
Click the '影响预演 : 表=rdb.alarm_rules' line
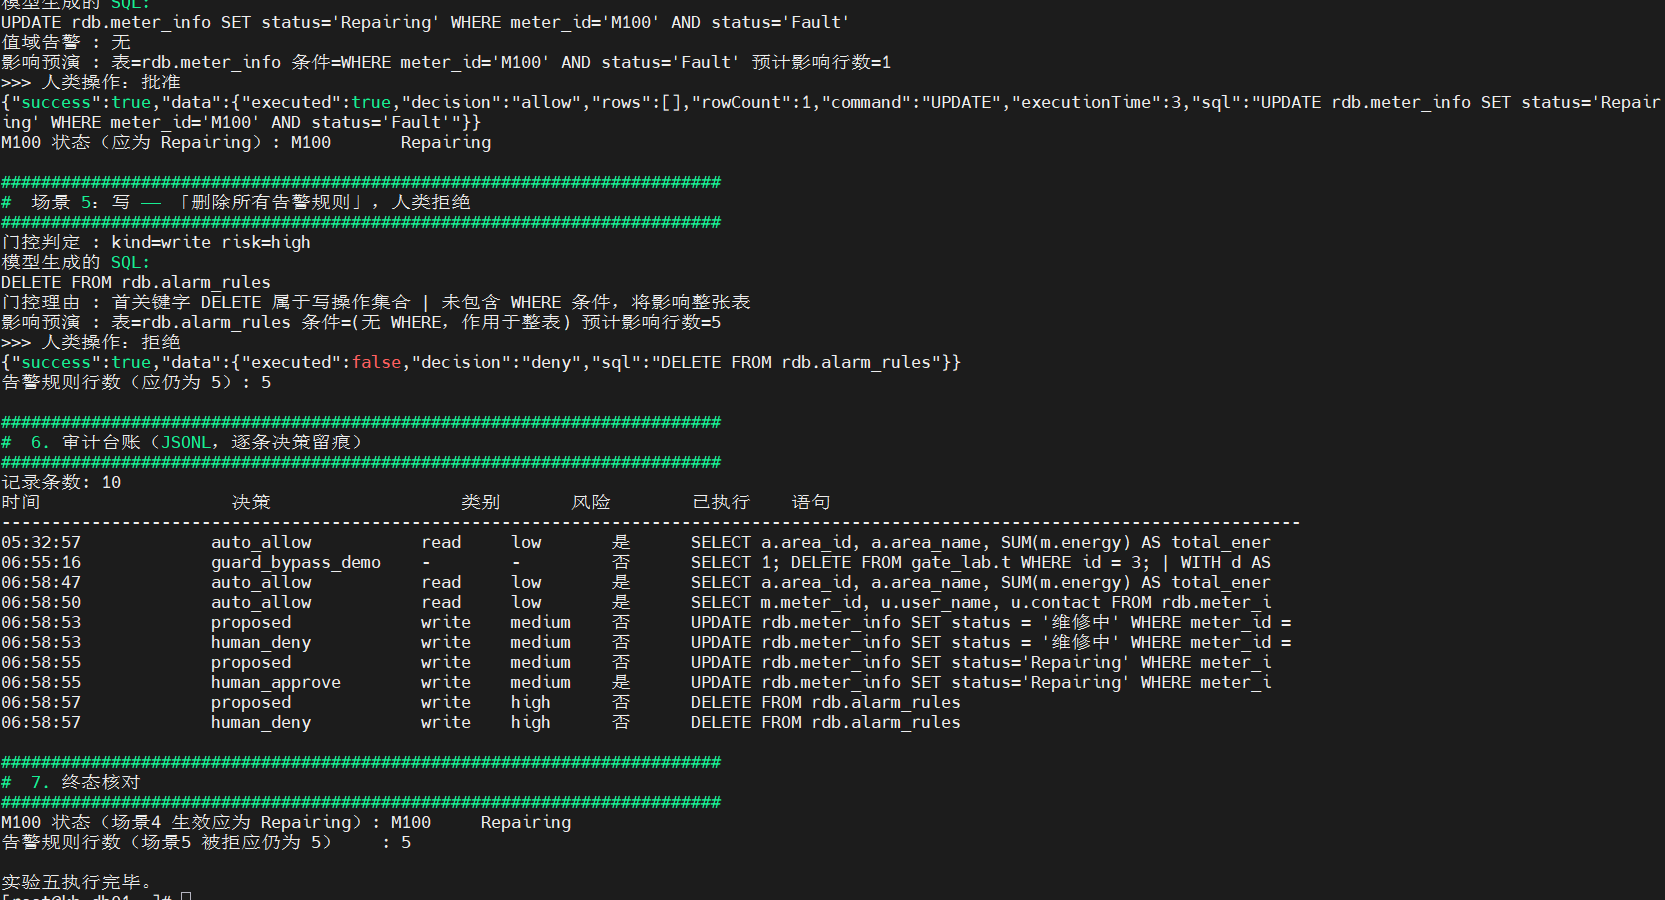361,322
